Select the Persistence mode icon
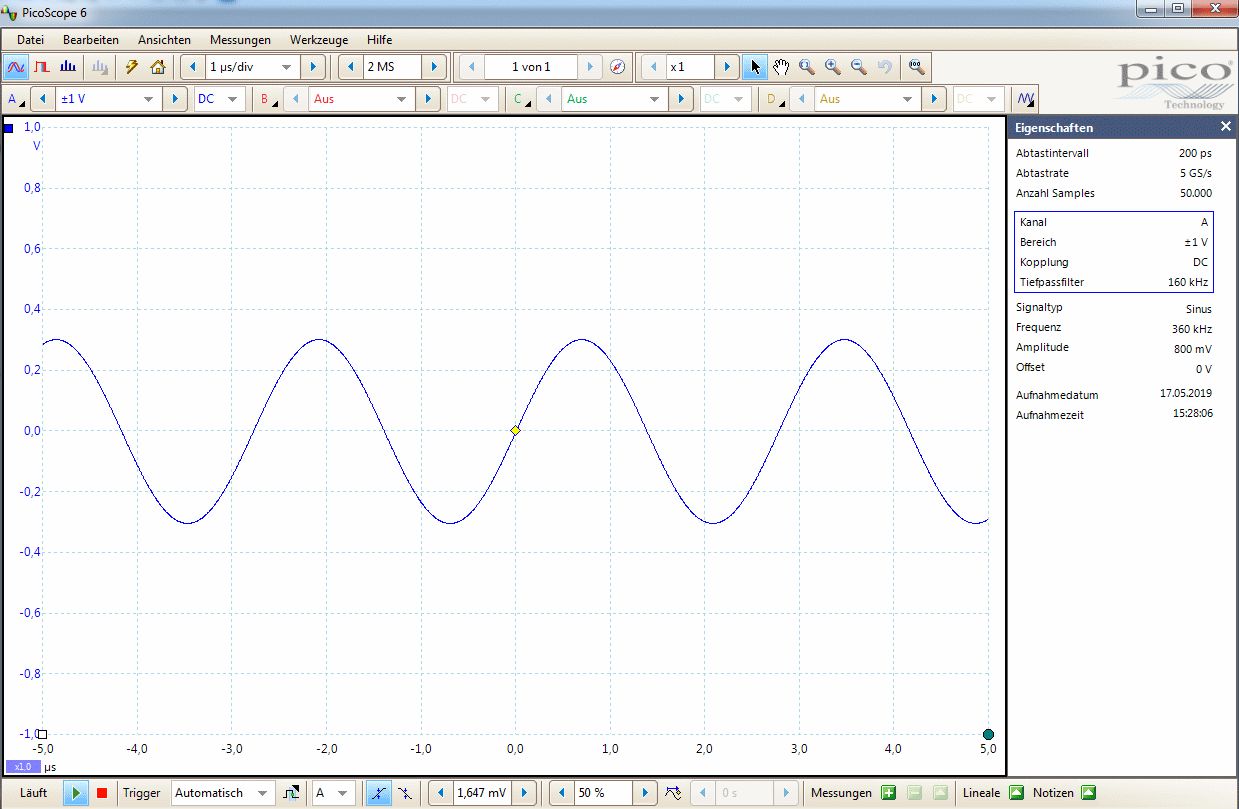This screenshot has height=809, width=1239. (x=42, y=67)
